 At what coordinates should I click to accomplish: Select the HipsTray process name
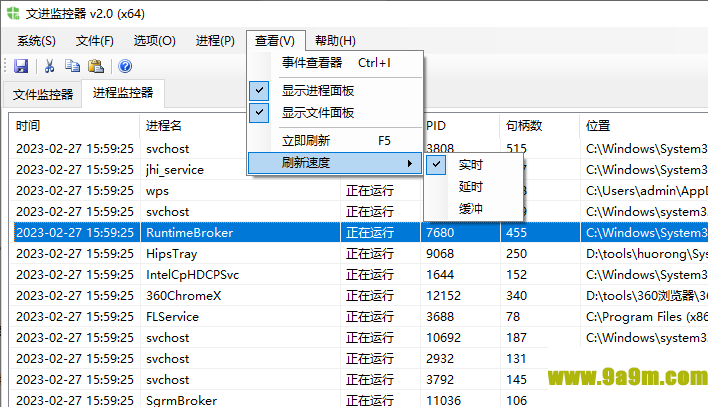click(172, 254)
